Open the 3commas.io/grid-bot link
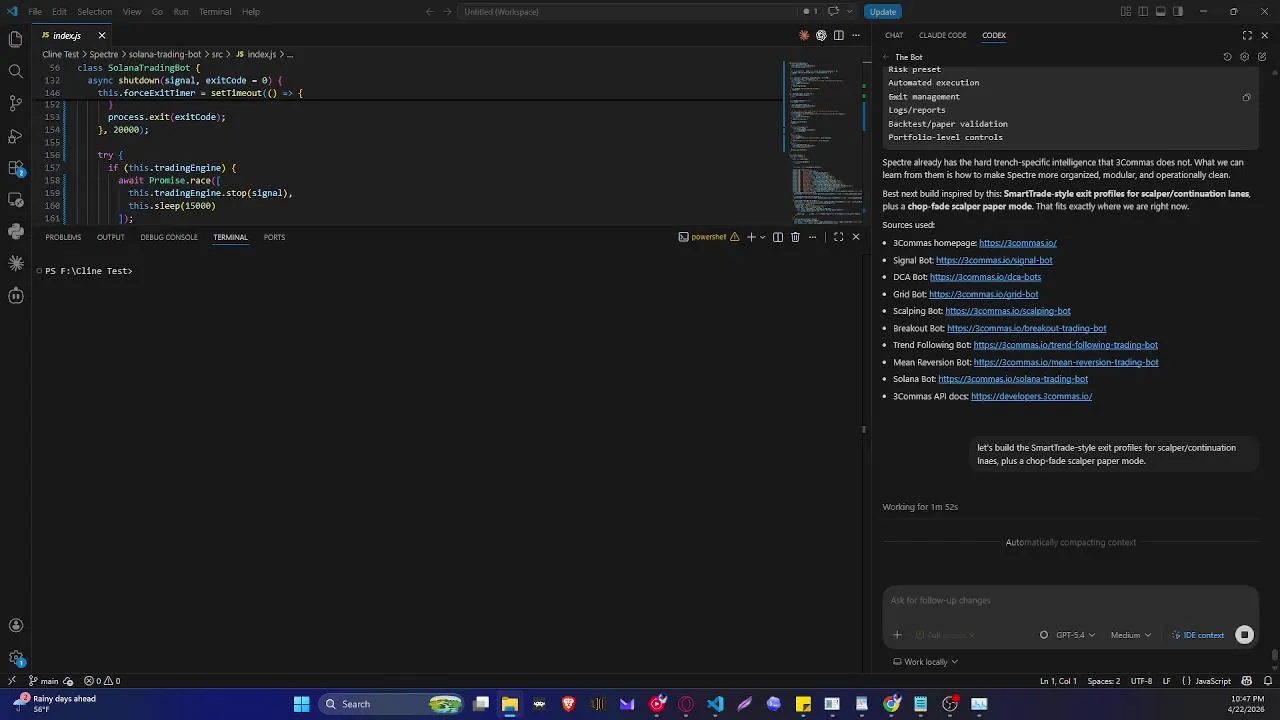 click(x=984, y=294)
